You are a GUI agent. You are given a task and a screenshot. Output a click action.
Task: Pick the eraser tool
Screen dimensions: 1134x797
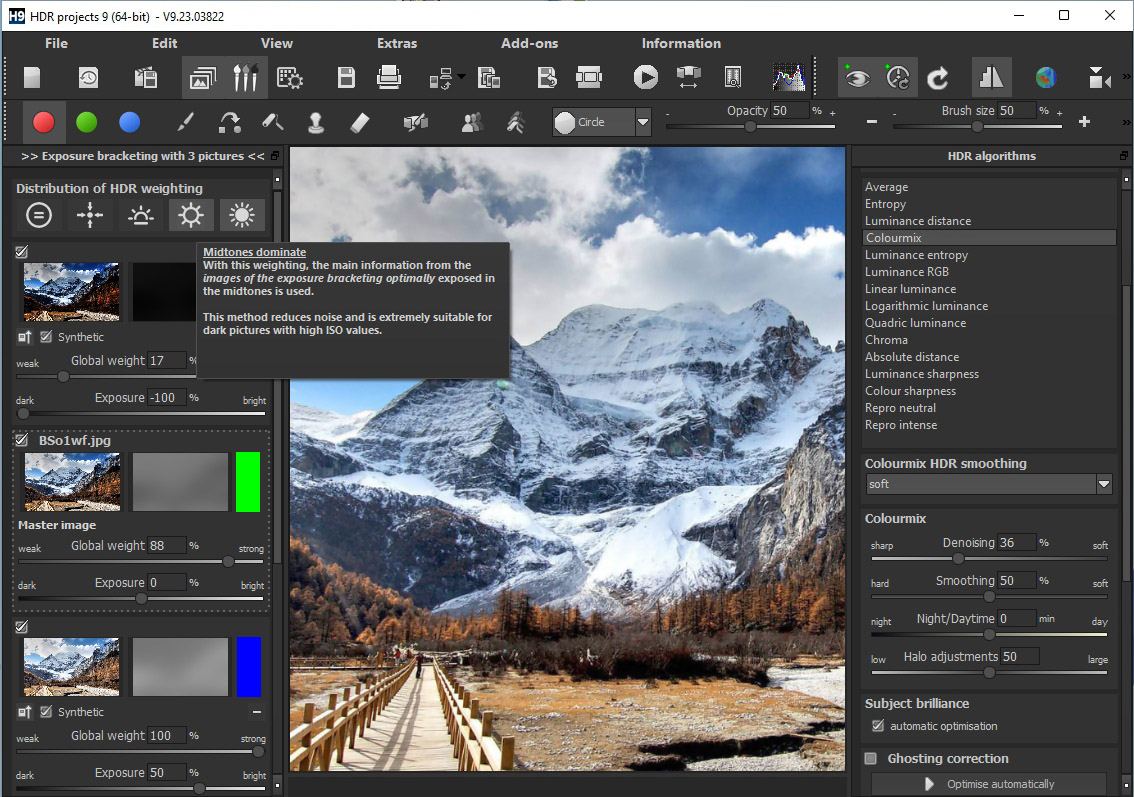click(x=360, y=122)
